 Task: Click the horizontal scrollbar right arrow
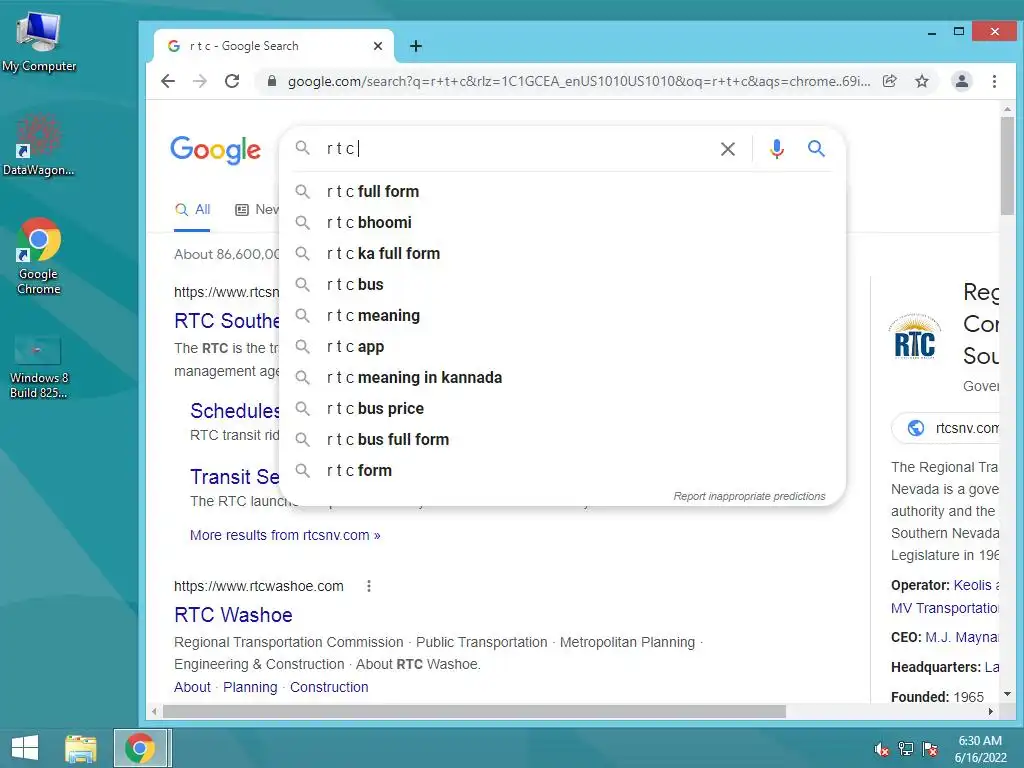(991, 711)
